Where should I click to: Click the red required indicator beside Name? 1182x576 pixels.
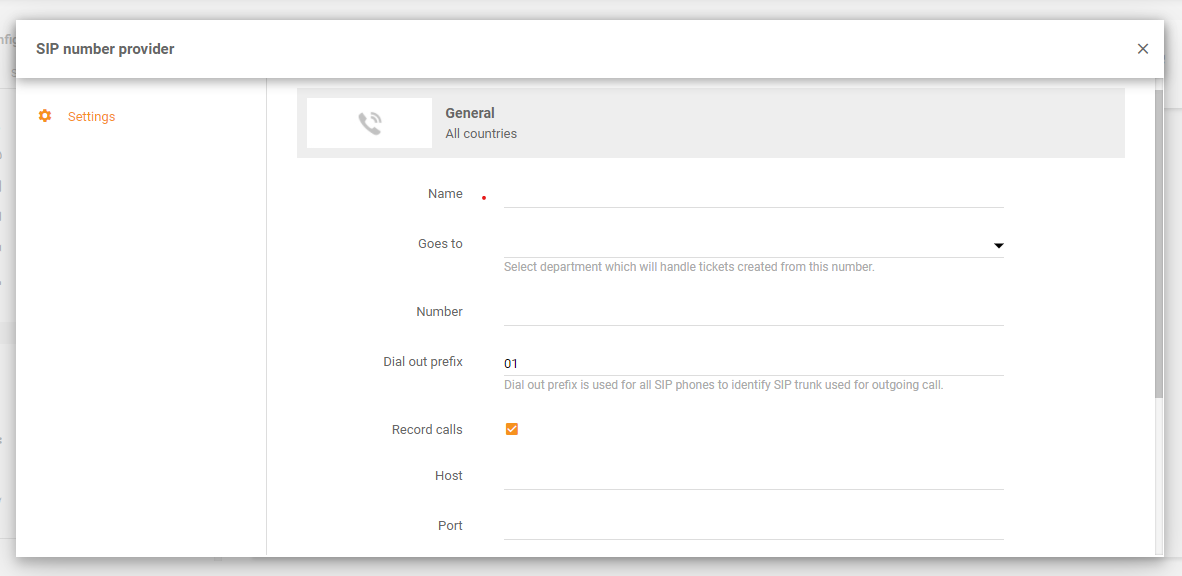coord(484,198)
